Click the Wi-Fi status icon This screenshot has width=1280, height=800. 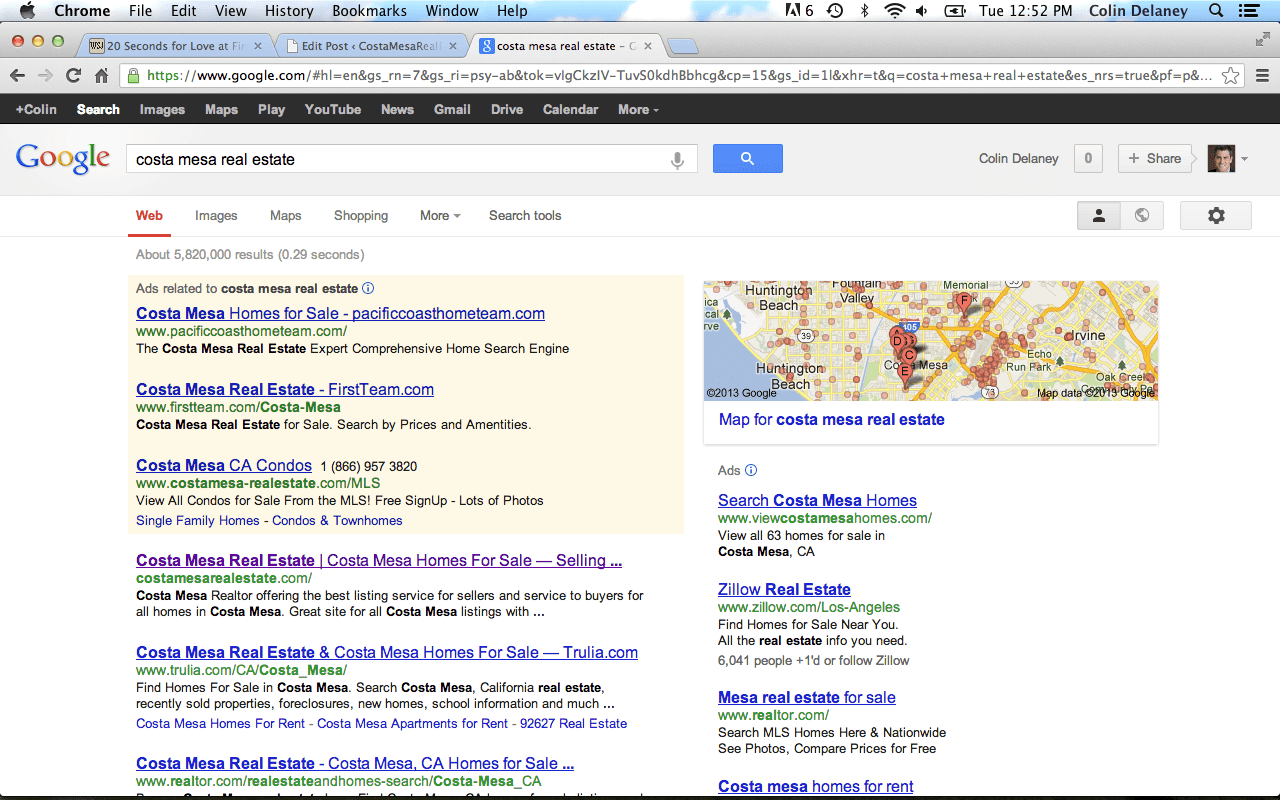[x=893, y=11]
